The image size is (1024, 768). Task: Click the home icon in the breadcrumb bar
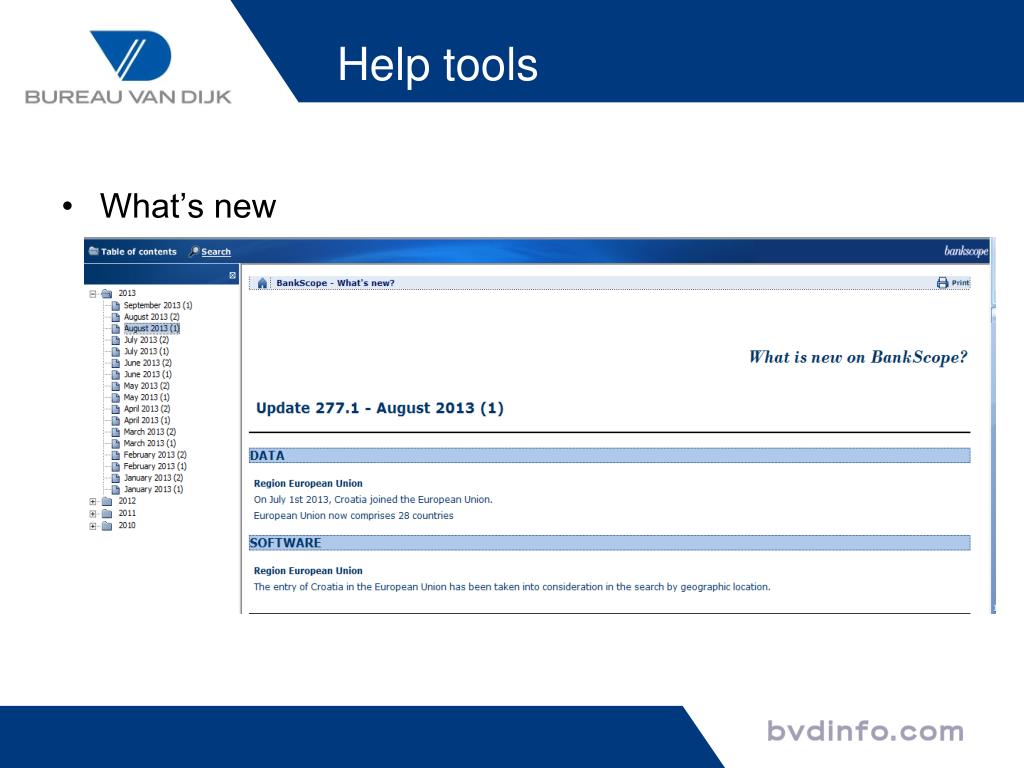(263, 283)
